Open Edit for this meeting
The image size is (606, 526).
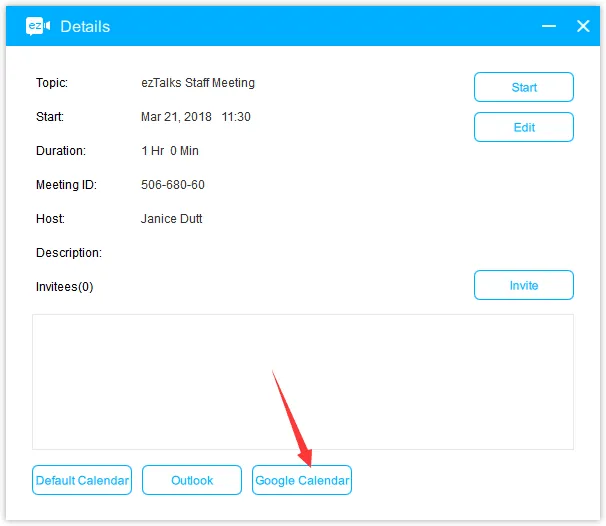pos(524,127)
